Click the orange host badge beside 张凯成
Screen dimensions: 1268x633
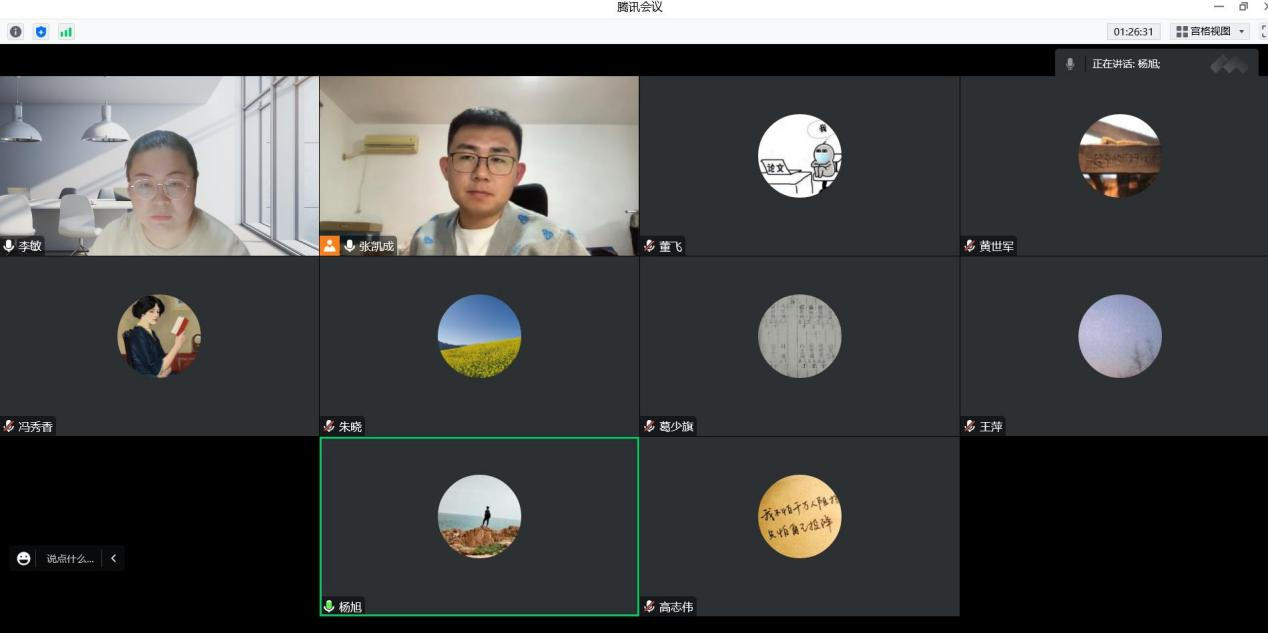pos(330,246)
